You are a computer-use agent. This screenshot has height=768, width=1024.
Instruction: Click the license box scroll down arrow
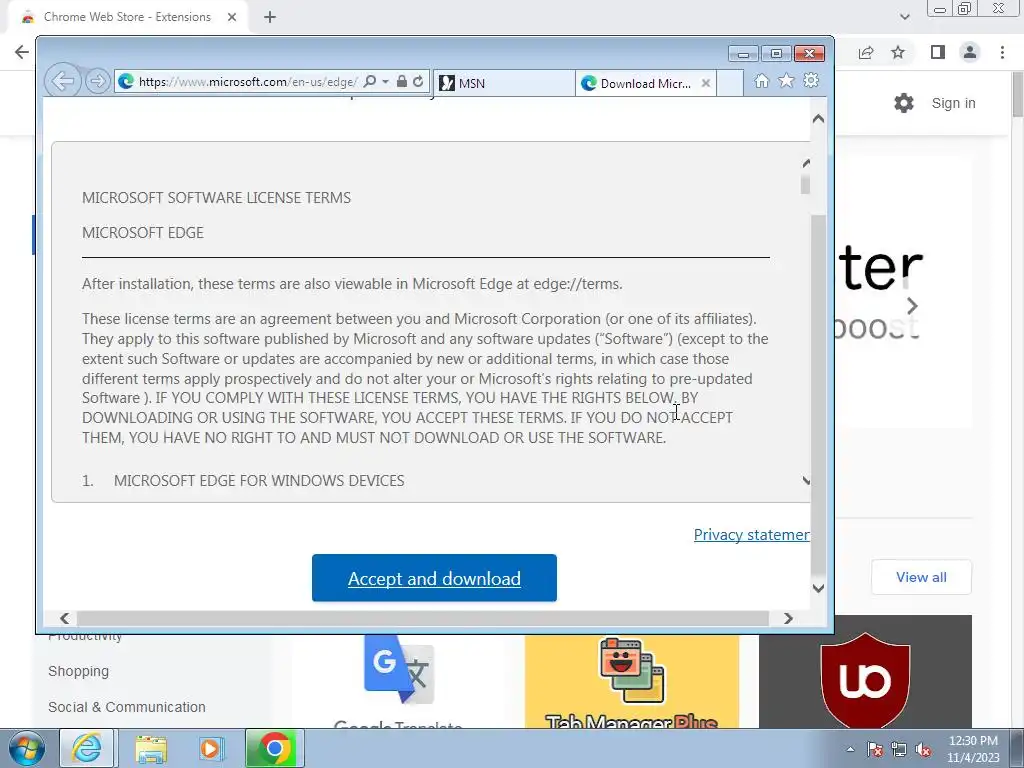click(806, 481)
